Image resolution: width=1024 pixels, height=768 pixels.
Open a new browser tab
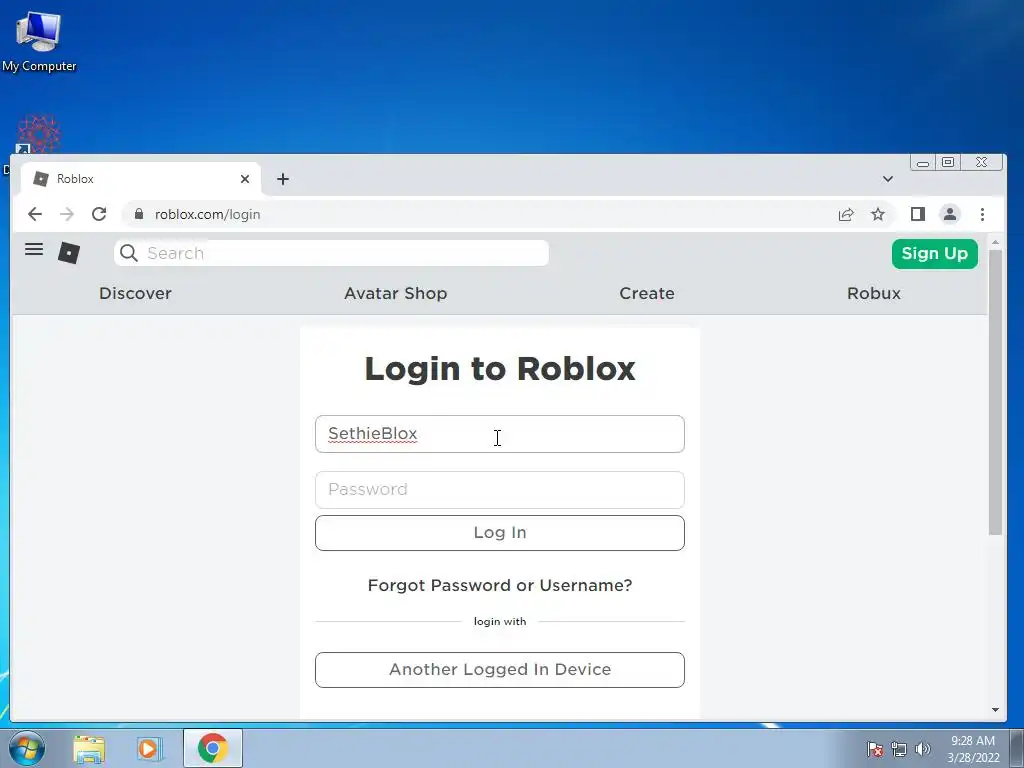[283, 179]
